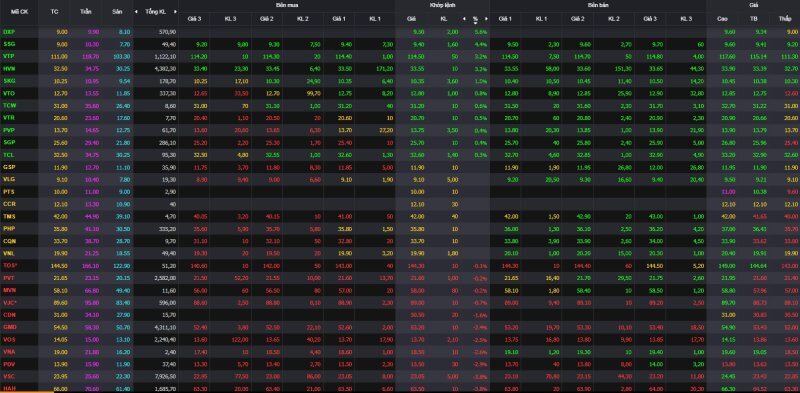Image resolution: width=800 pixels, height=393 pixels.
Task: Click KL 3 header under Bên bán
Action: [x=686, y=19]
